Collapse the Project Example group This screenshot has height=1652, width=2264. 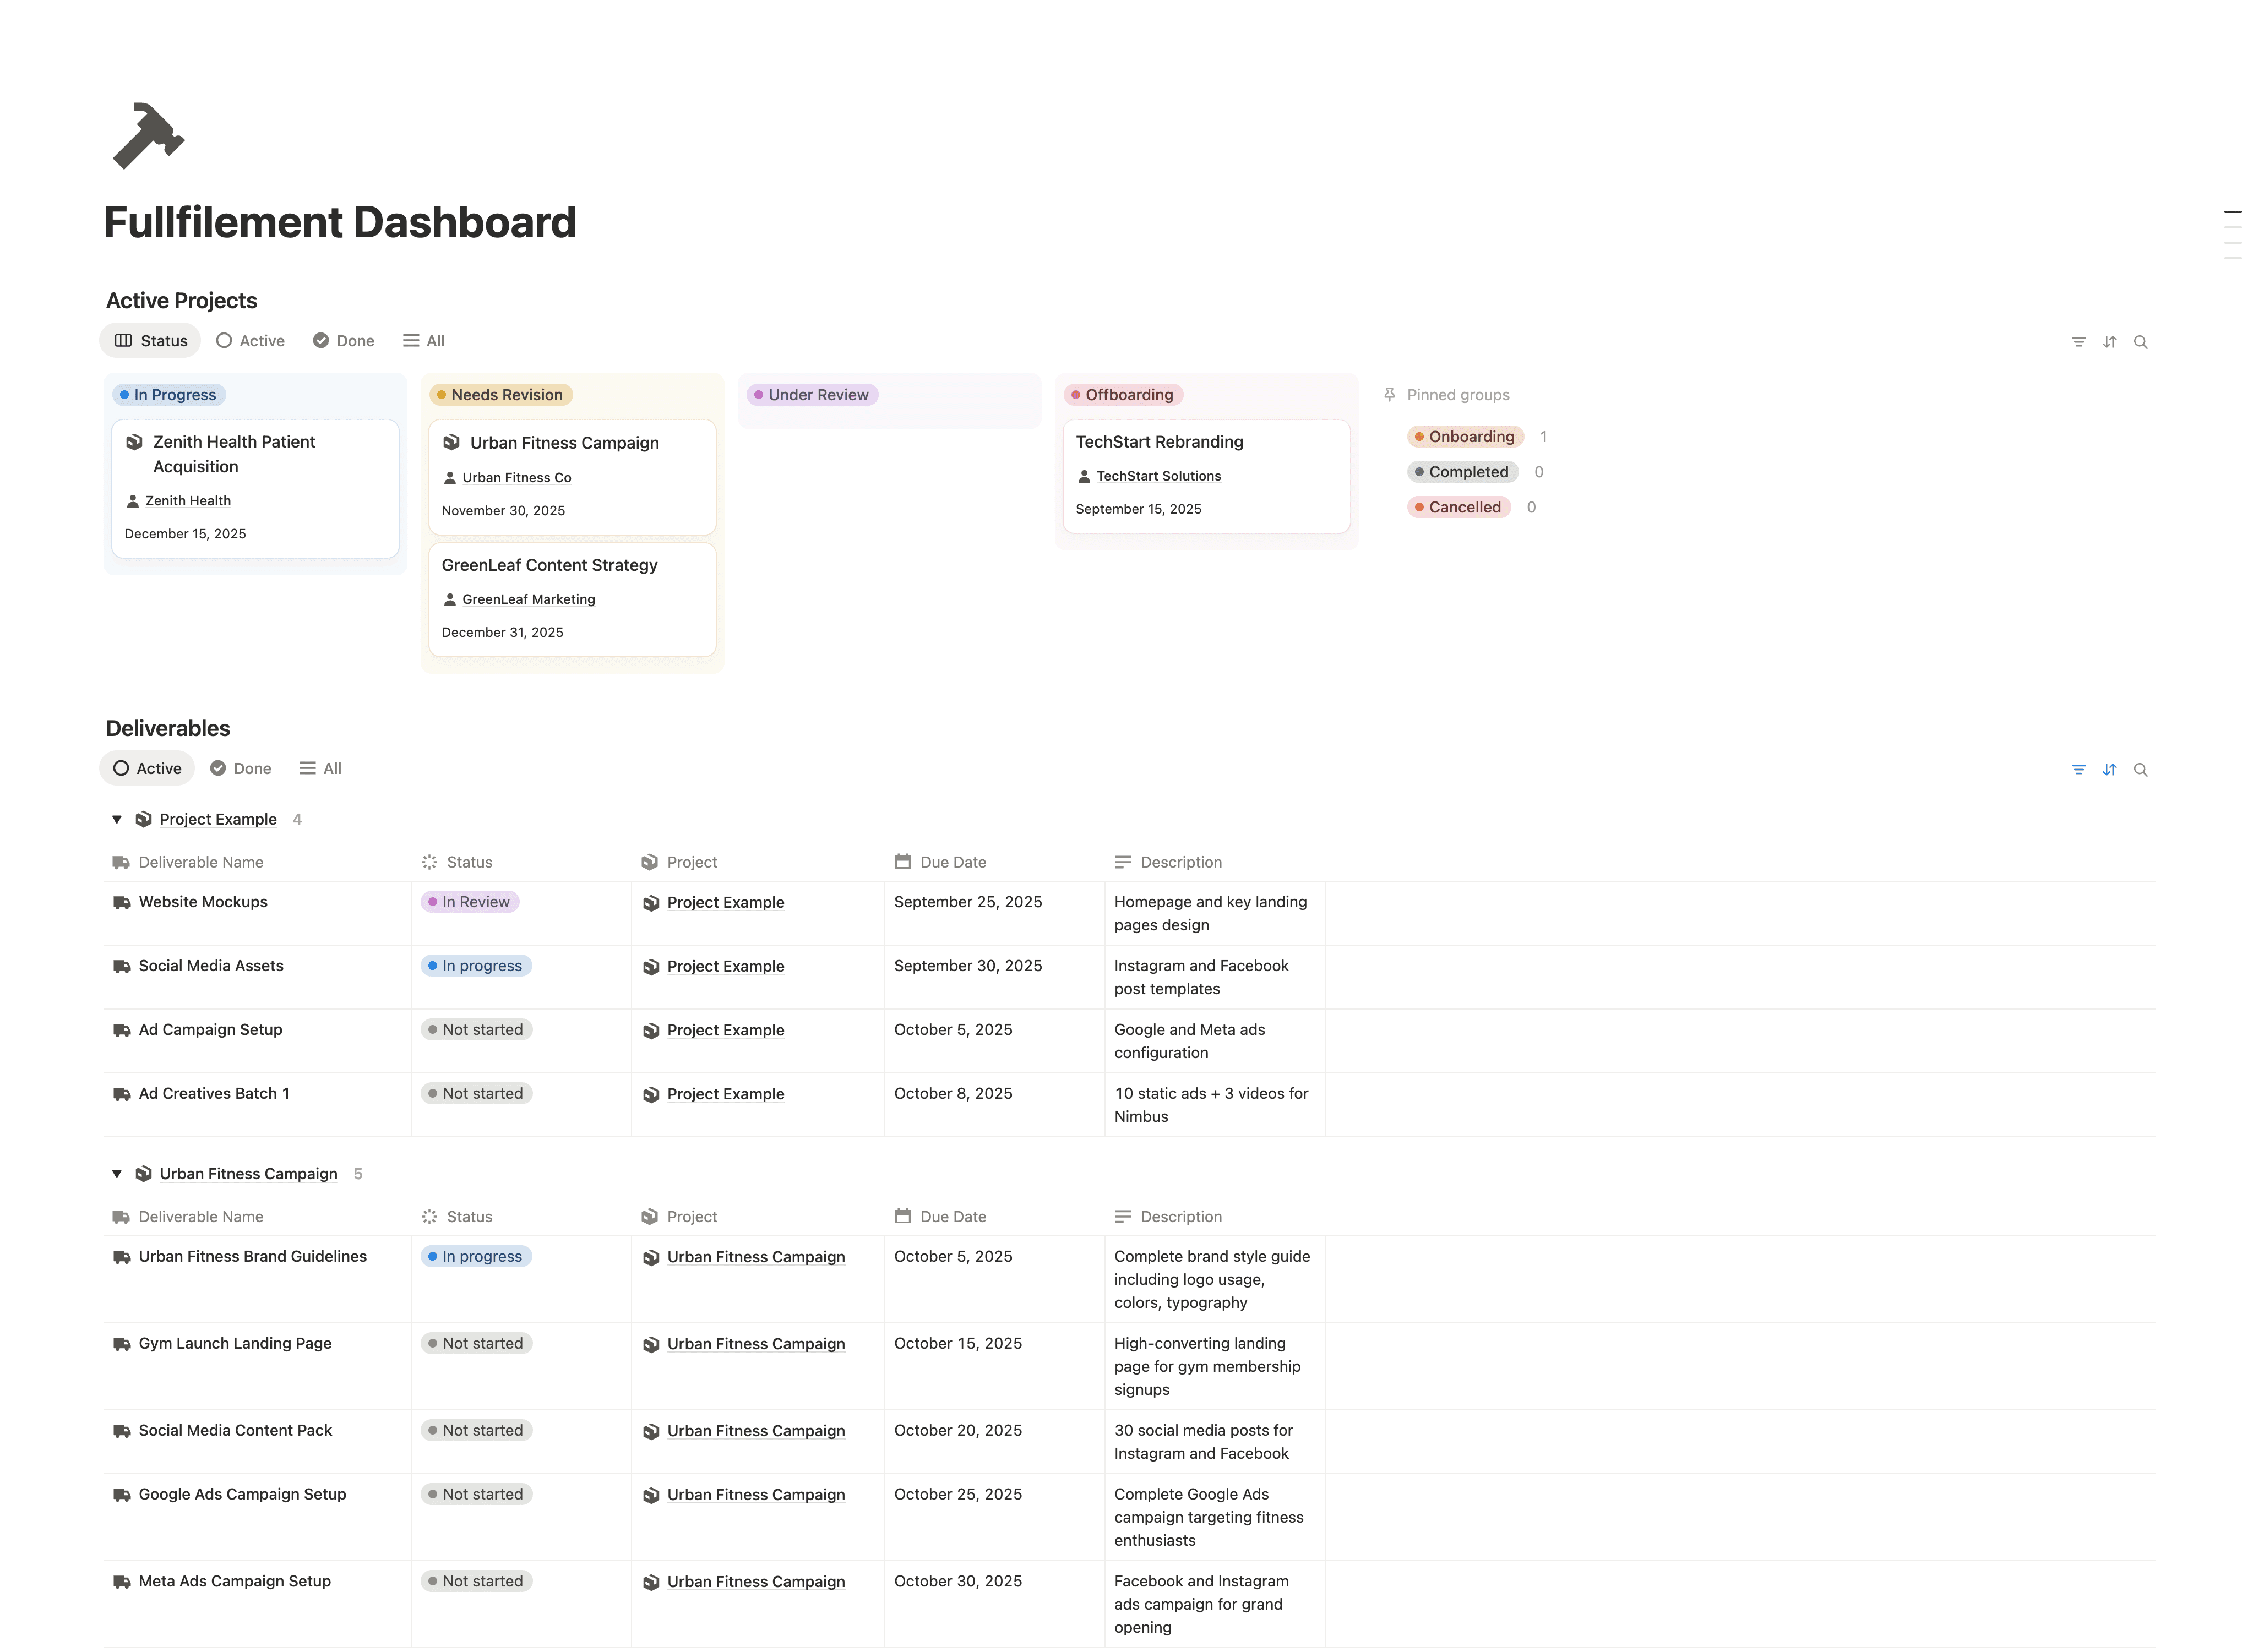[x=117, y=819]
